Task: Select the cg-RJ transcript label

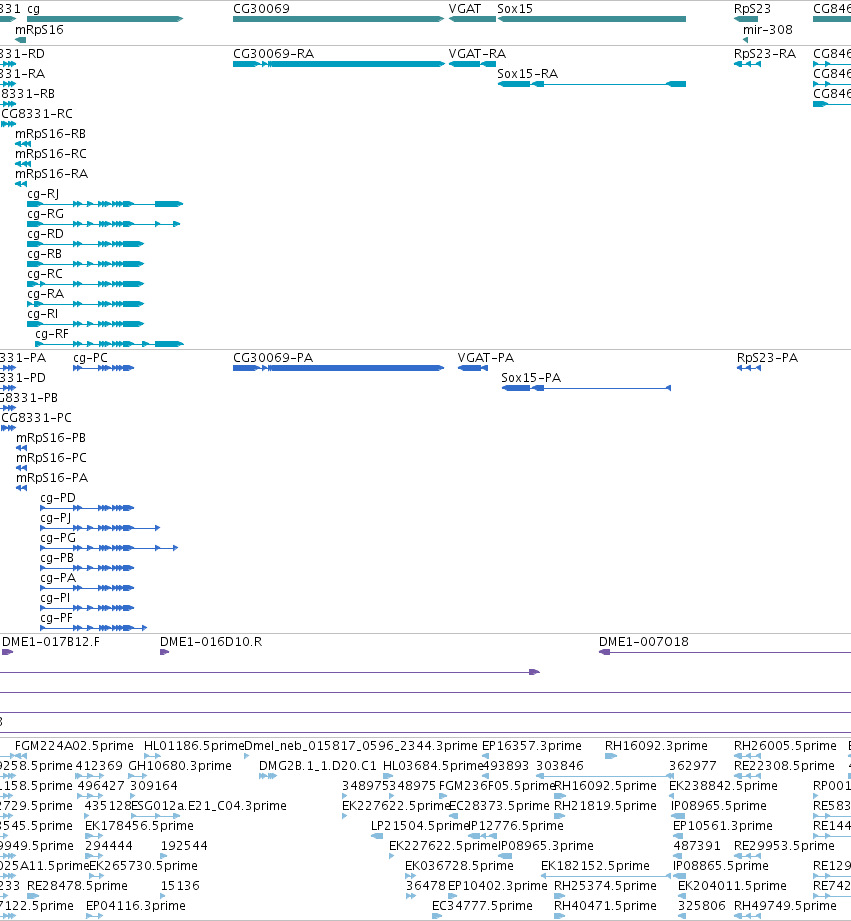Action: 43,193
